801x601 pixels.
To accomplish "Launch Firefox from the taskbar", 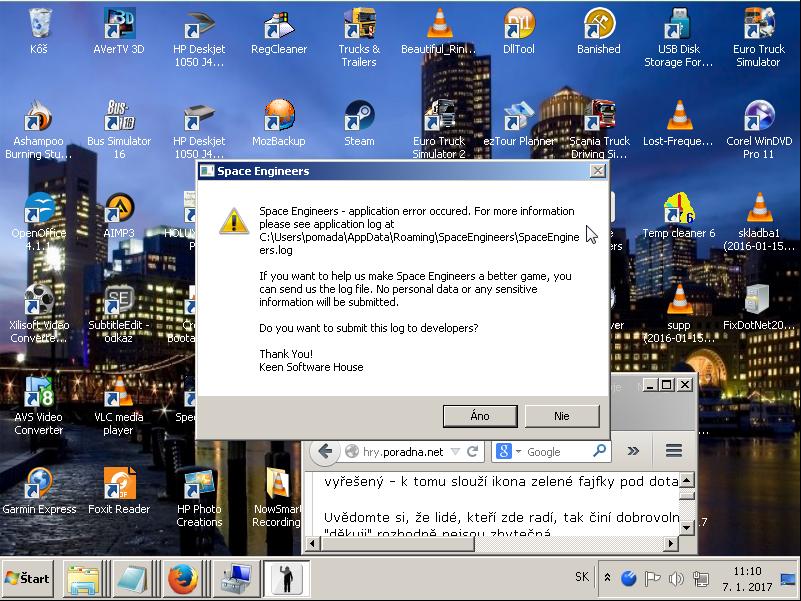I will pyautogui.click(x=181, y=578).
